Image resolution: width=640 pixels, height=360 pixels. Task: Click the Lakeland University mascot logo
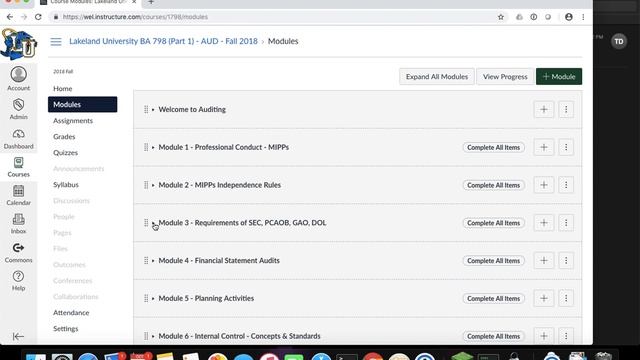[x=18, y=44]
